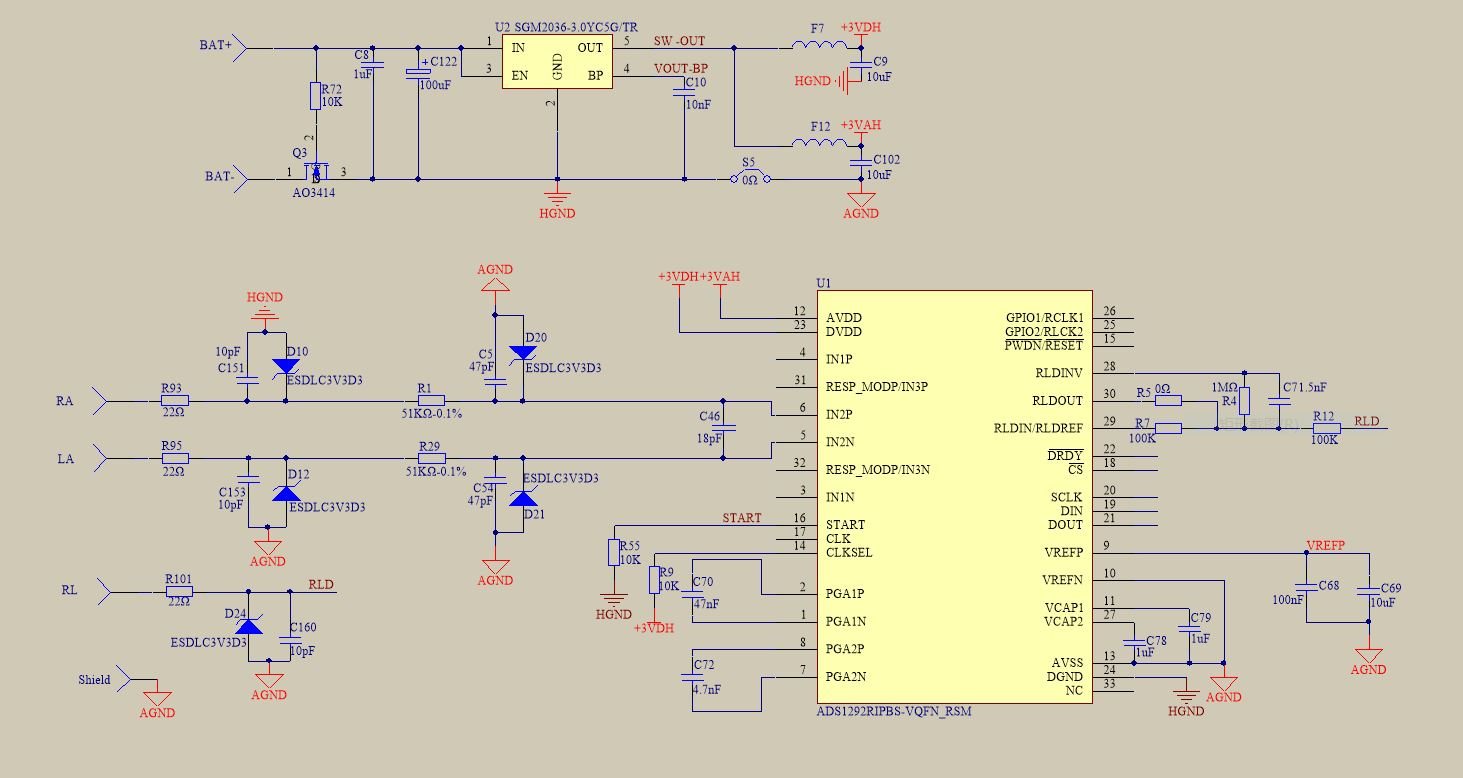1463x778 pixels.
Task: Select capacitor C70 47nF
Action: click(x=692, y=594)
